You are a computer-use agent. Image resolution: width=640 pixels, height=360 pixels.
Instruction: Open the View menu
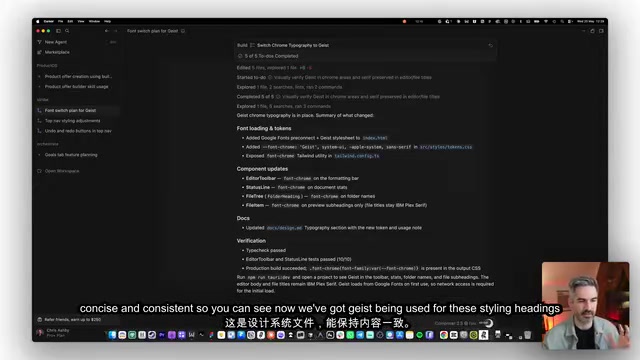pyautogui.click(x=81, y=21)
